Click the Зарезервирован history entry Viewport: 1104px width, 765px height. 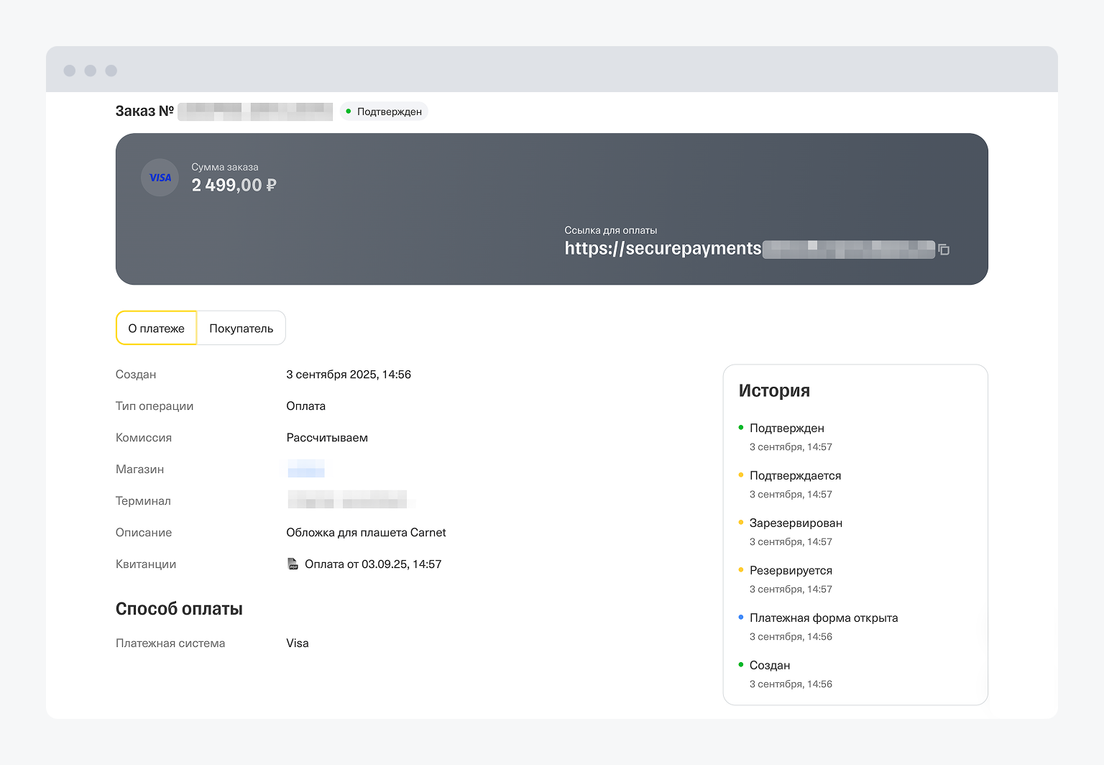(x=795, y=523)
